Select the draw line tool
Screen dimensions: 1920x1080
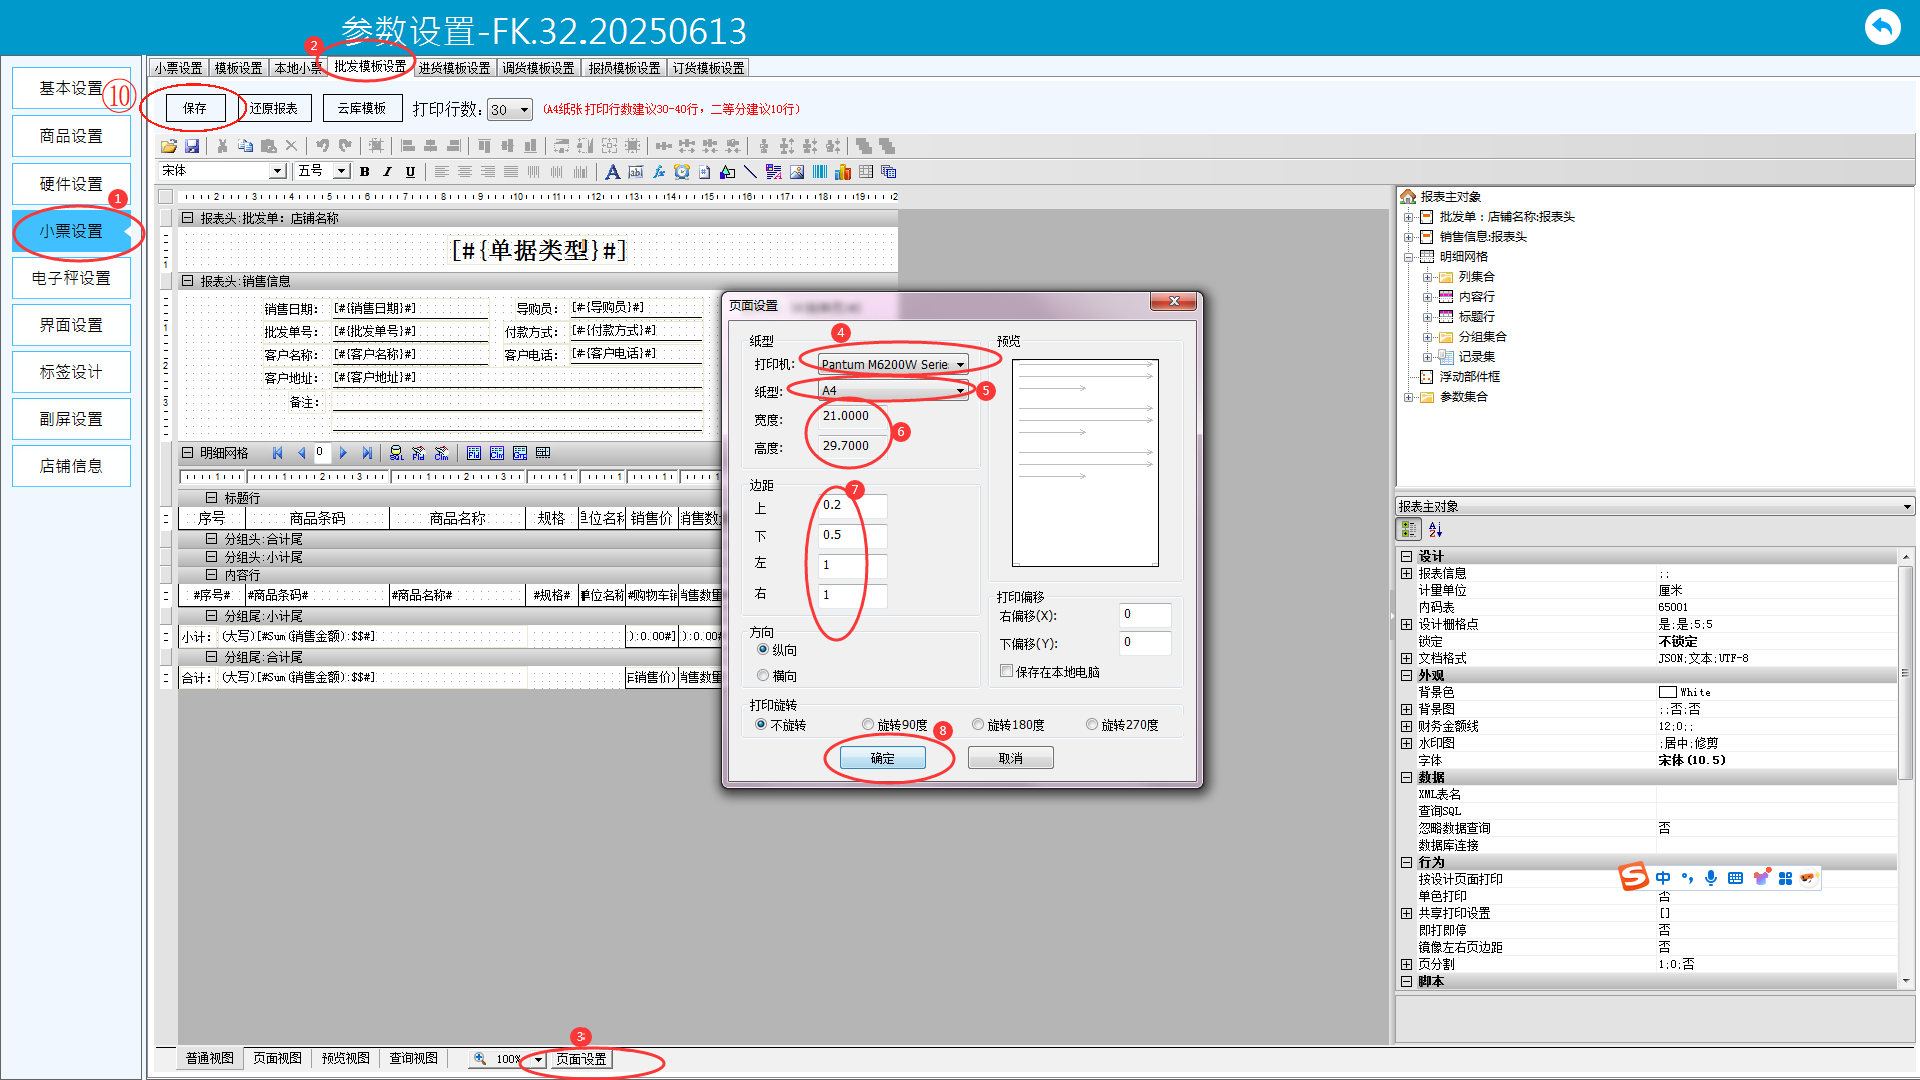point(750,172)
